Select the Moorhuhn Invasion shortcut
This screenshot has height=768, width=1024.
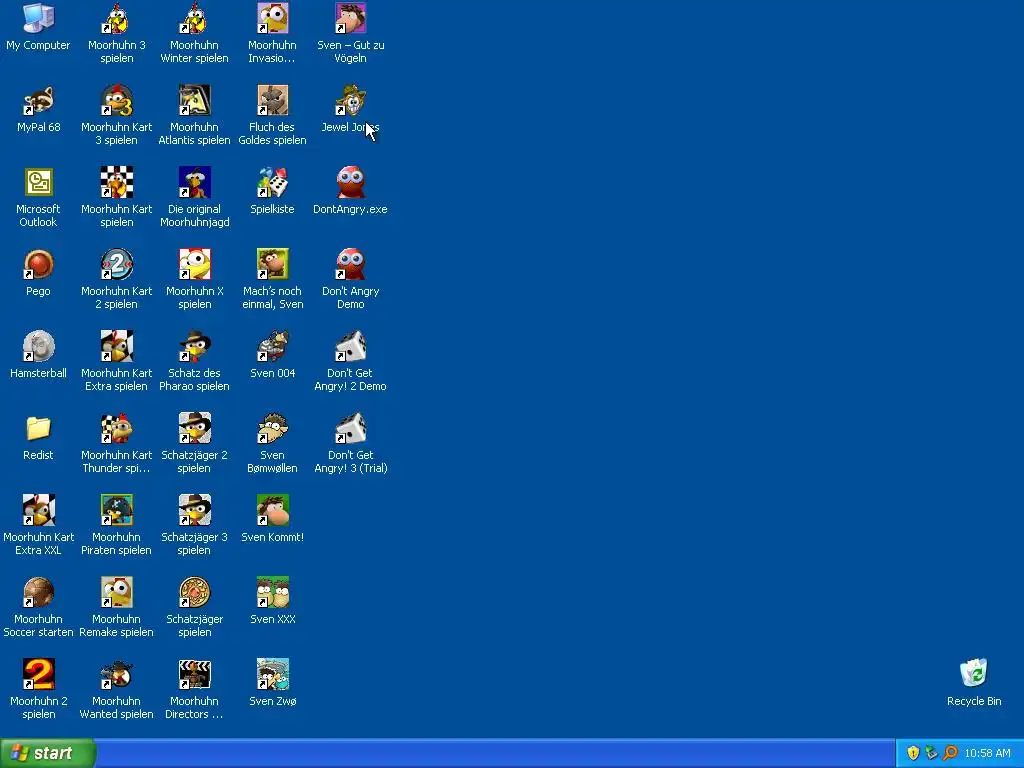[x=272, y=18]
